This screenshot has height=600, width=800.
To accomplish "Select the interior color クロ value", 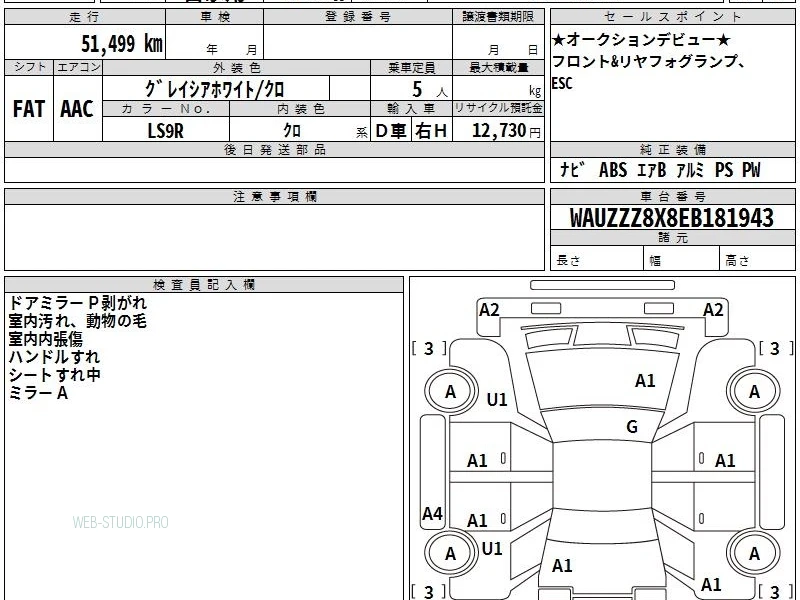I will coord(292,131).
